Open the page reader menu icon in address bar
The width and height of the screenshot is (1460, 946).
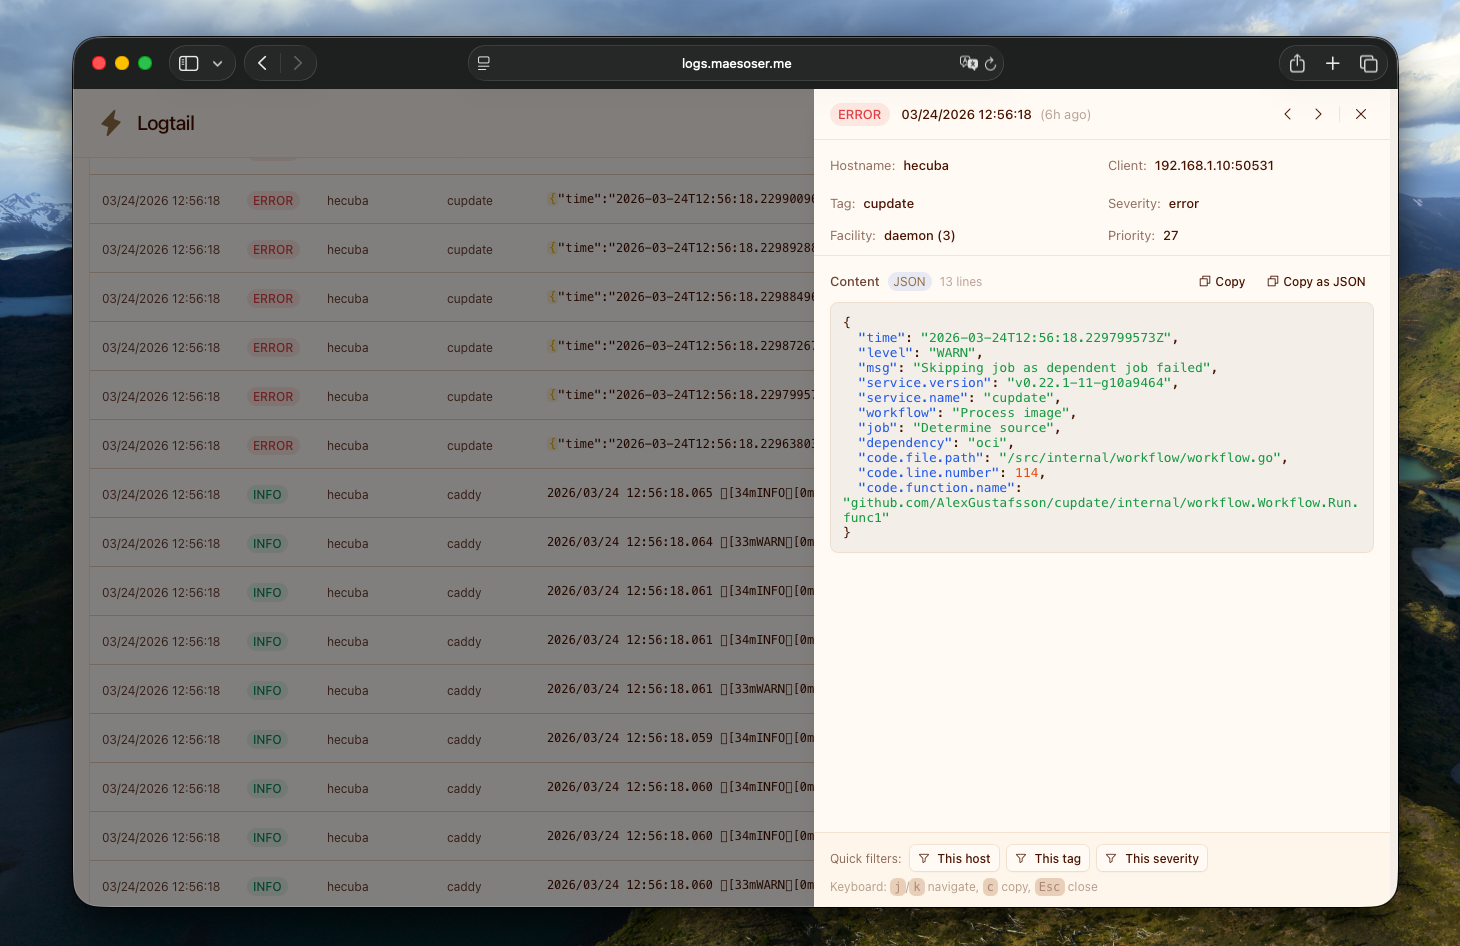(x=484, y=63)
